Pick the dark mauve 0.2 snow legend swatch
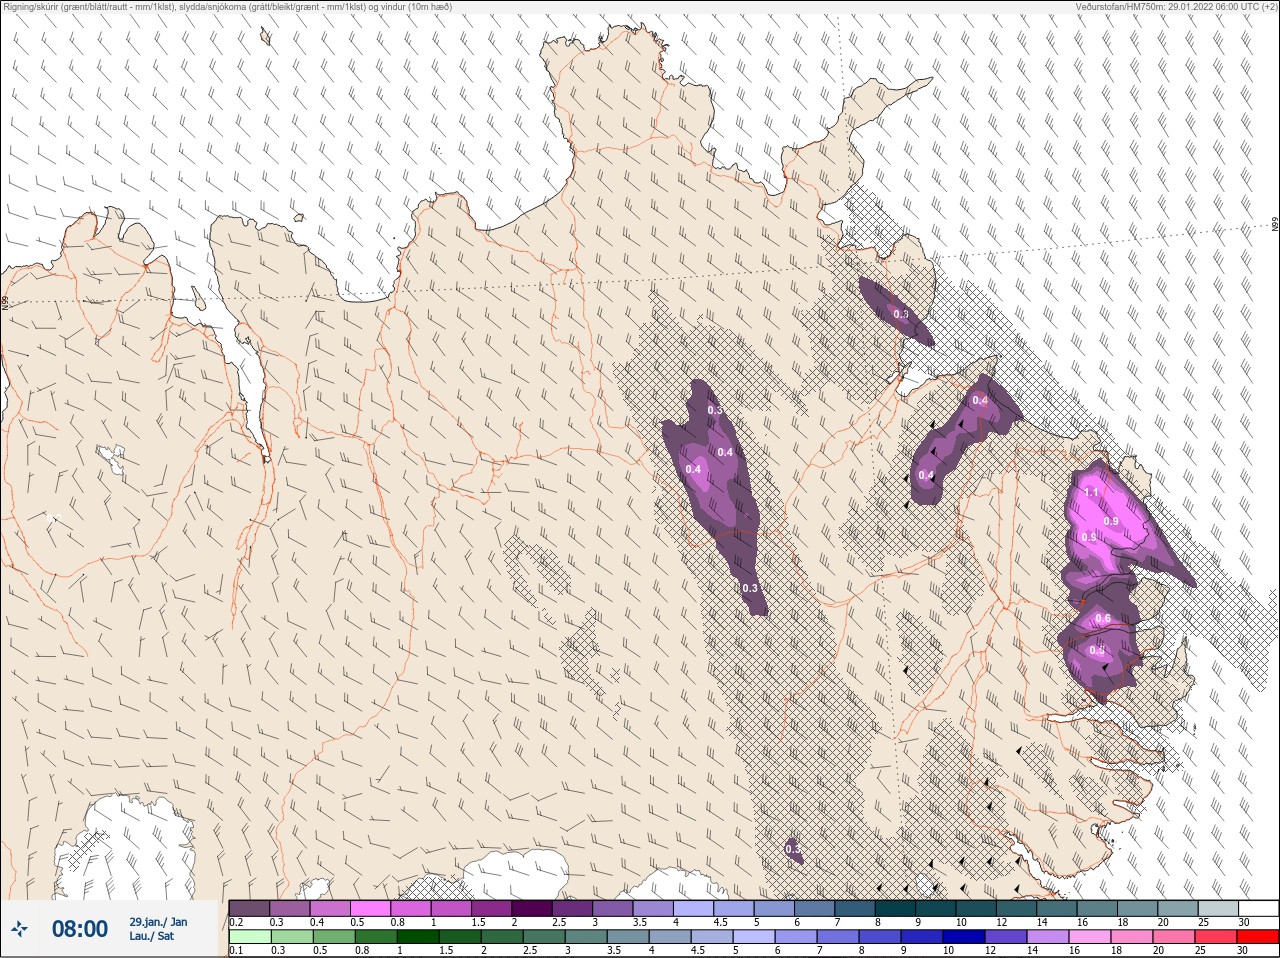The image size is (1280, 958). [249, 908]
